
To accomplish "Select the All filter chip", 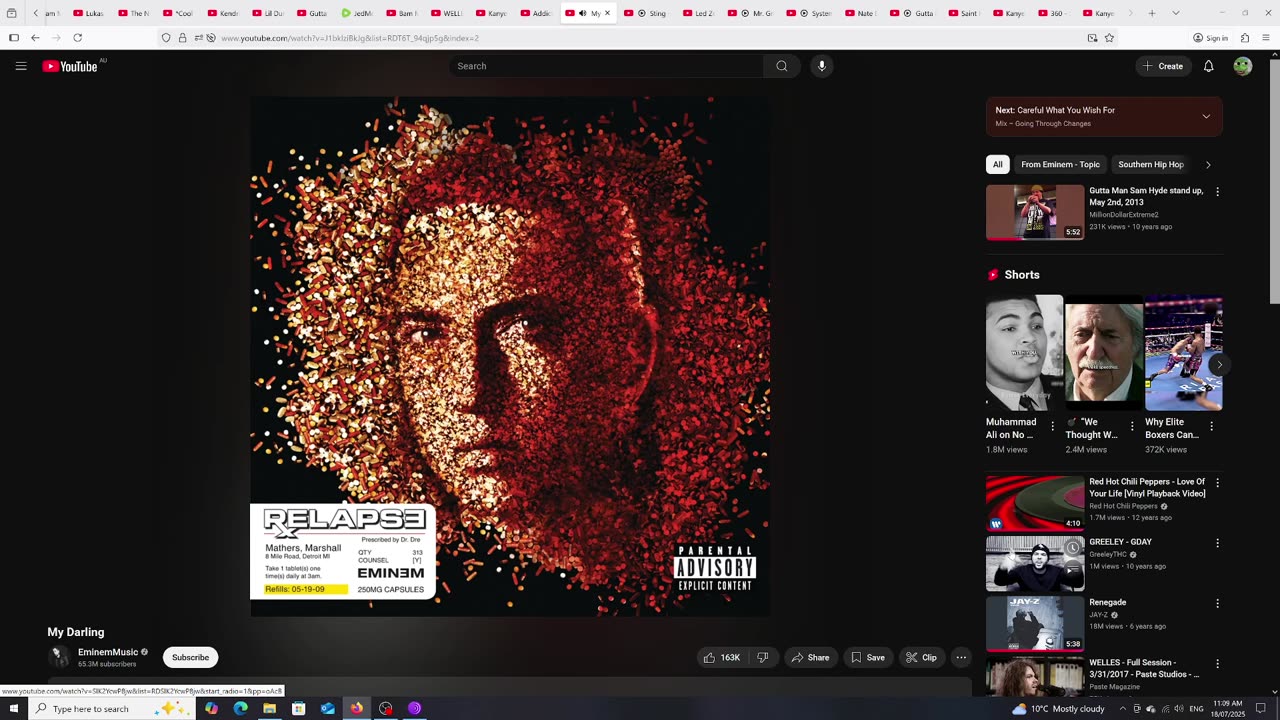I will click(997, 164).
